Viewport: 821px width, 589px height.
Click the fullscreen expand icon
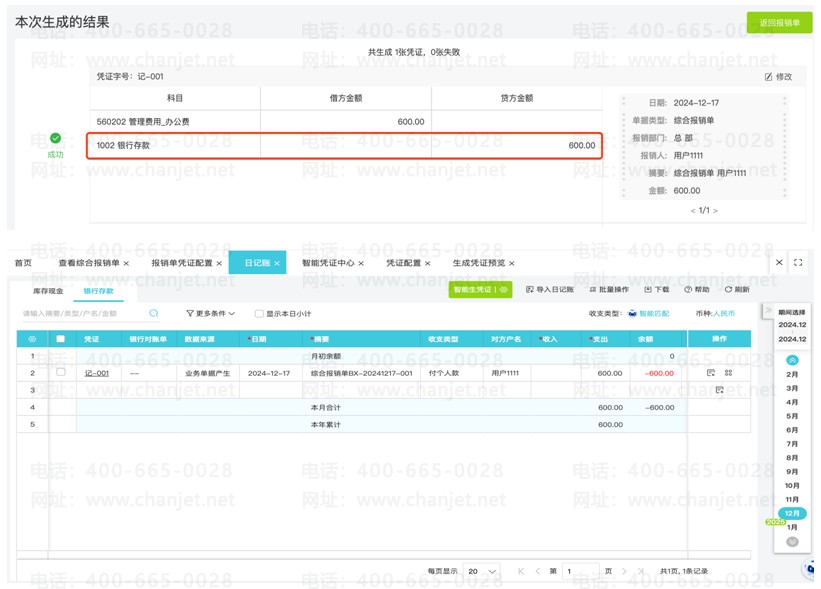click(798, 263)
